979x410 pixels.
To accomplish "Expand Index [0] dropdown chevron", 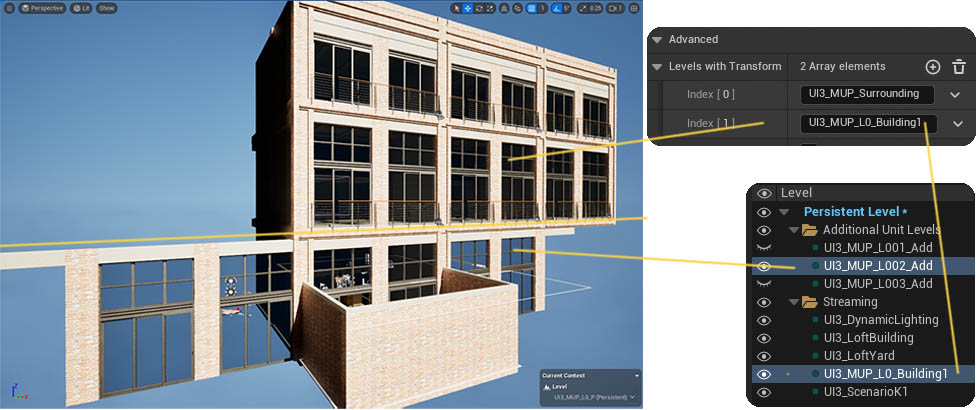I will click(957, 95).
